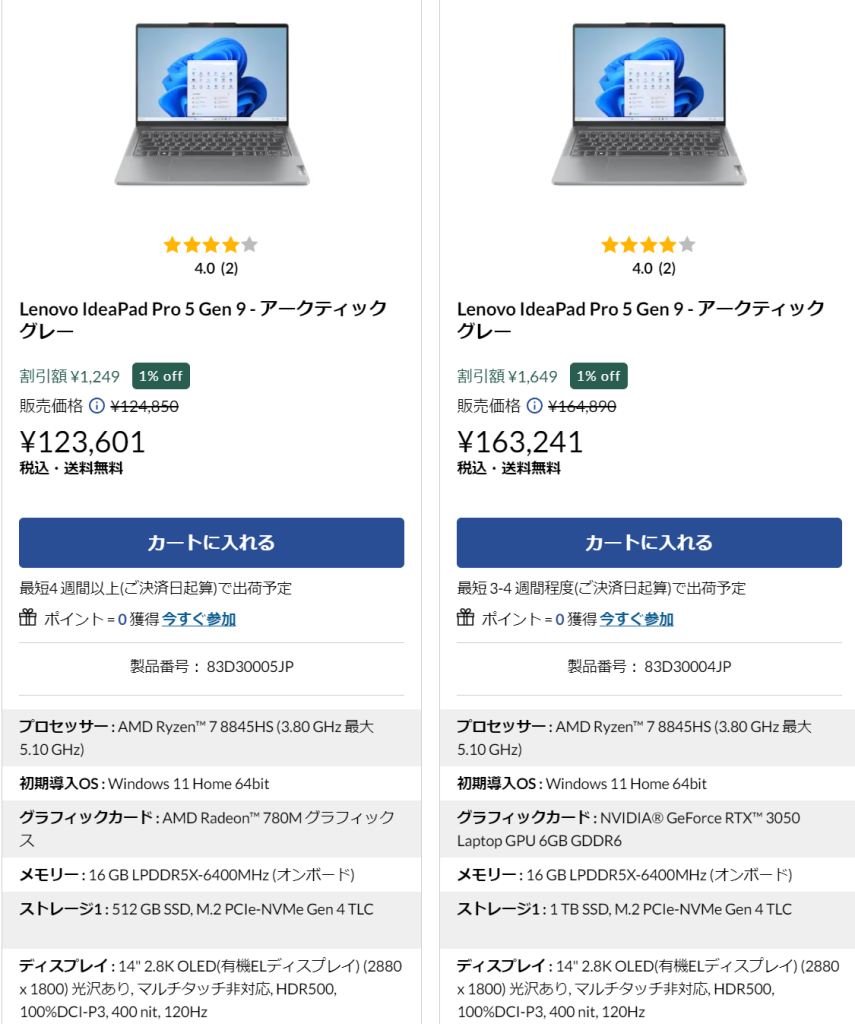Click review count (2) on left product
Viewport: 855px width, 1024px height.
pyautogui.click(x=230, y=268)
